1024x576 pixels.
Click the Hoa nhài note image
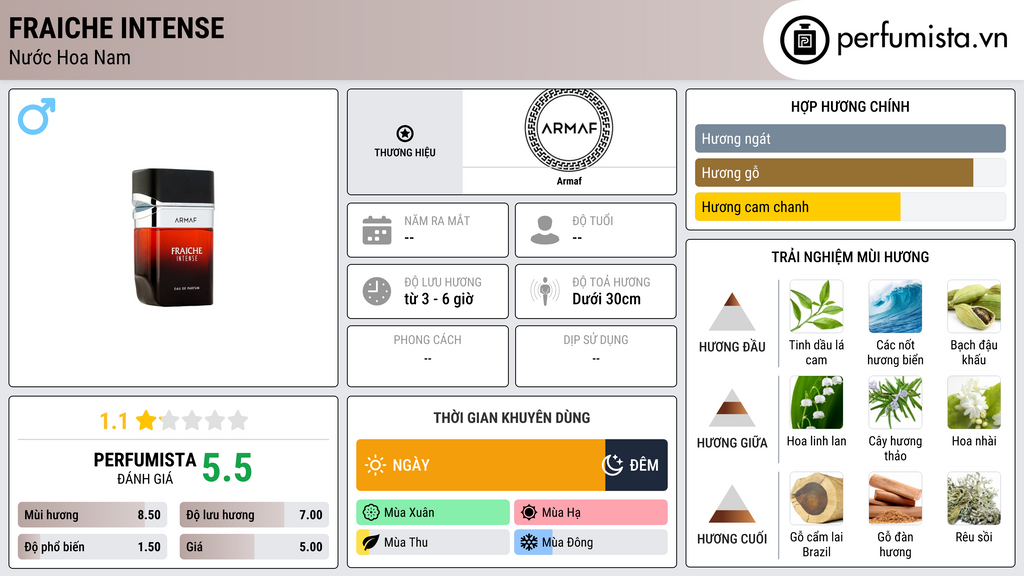click(974, 402)
